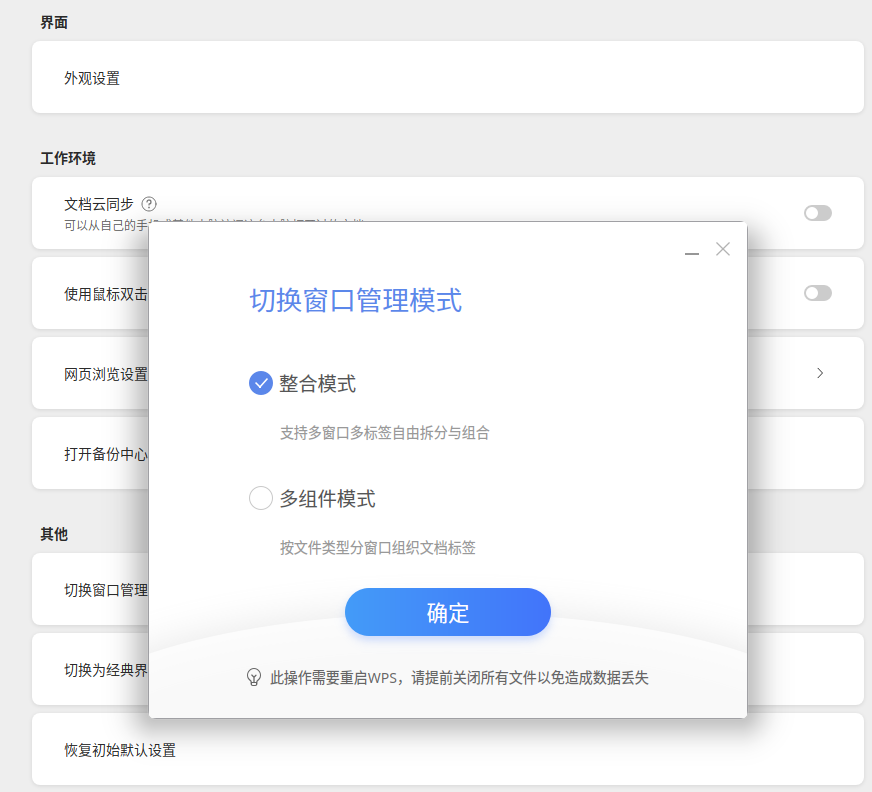872x792 pixels.
Task: Minimize the 切换窗口管理模式 dialog
Action: pos(692,253)
